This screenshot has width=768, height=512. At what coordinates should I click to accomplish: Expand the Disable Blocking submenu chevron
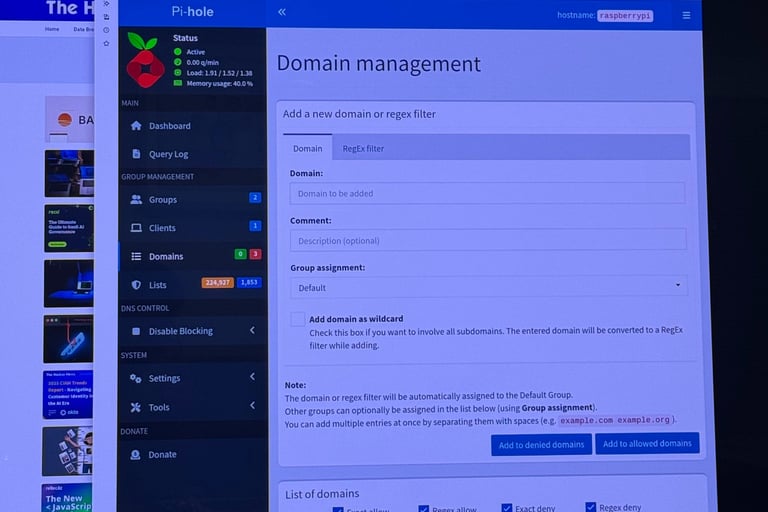(x=252, y=330)
